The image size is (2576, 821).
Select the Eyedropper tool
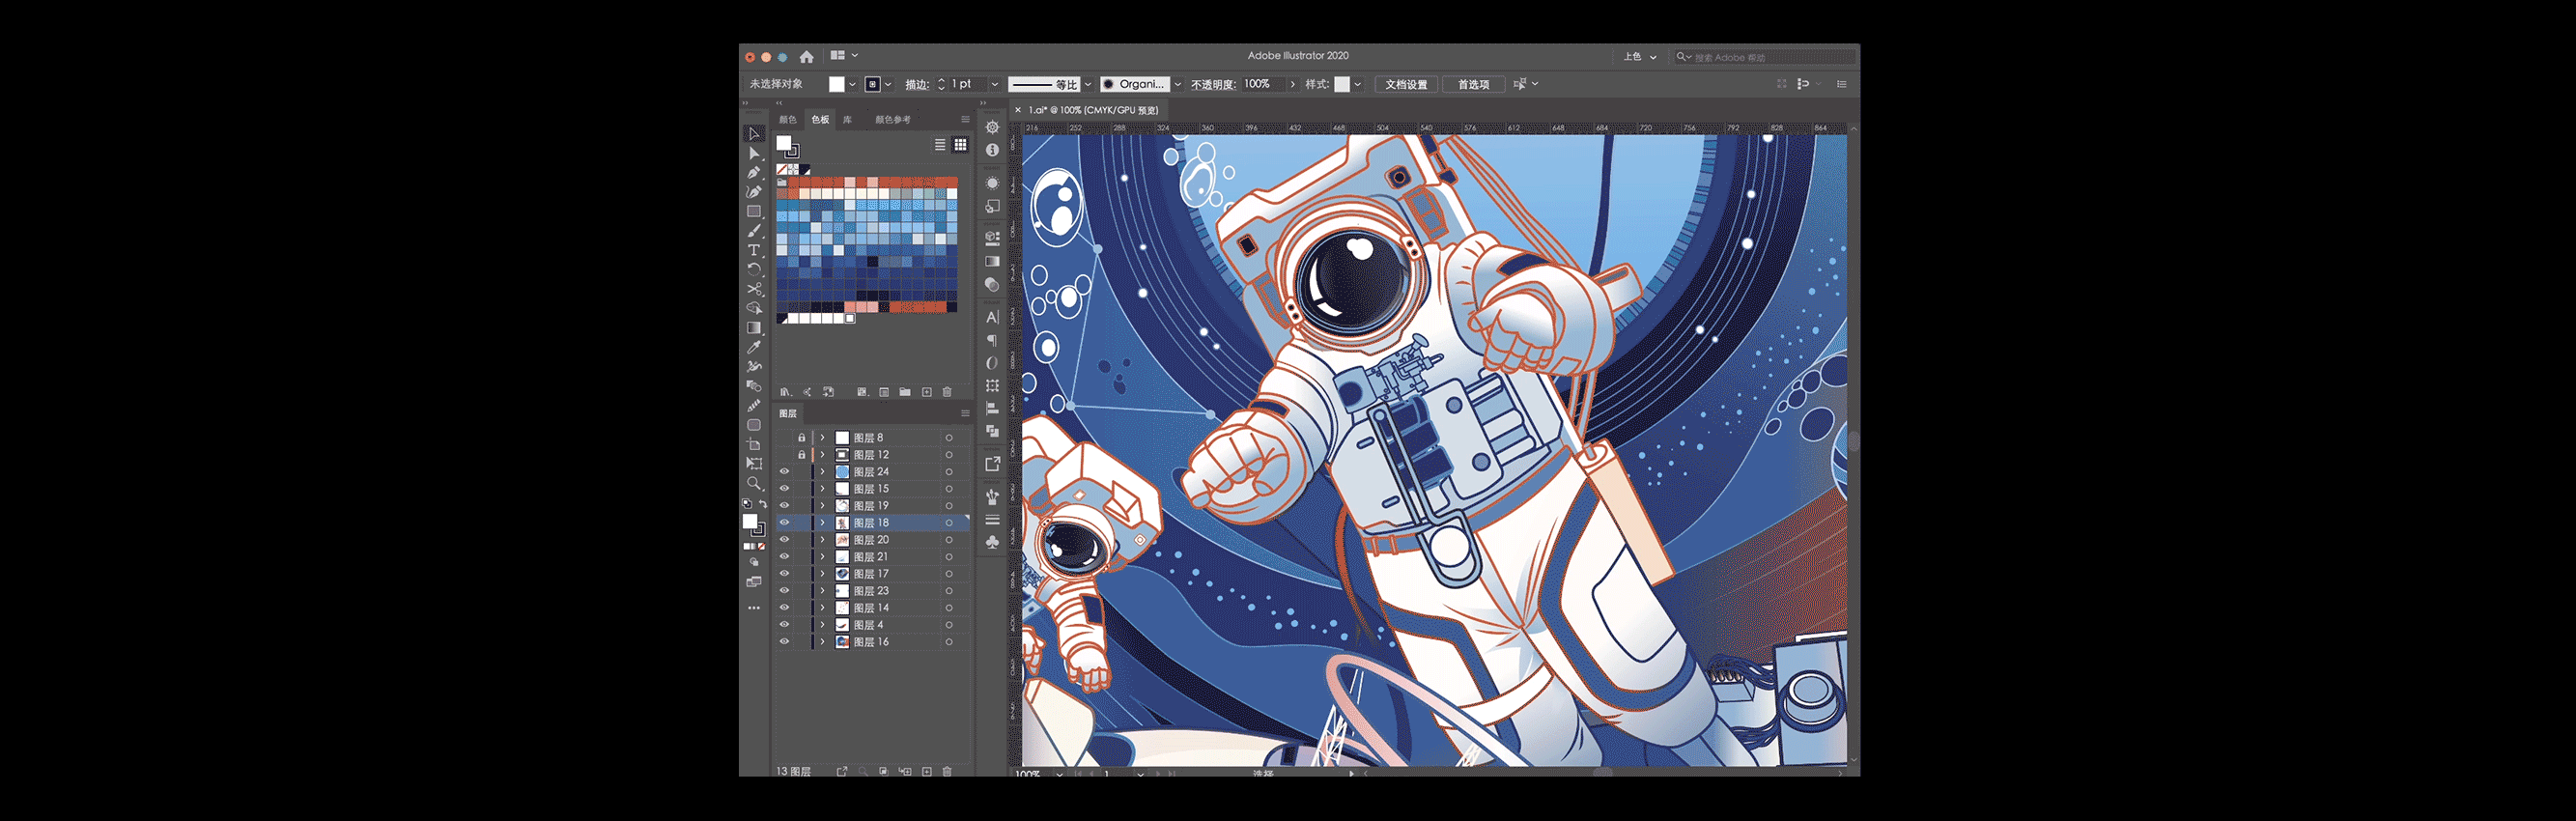(755, 347)
